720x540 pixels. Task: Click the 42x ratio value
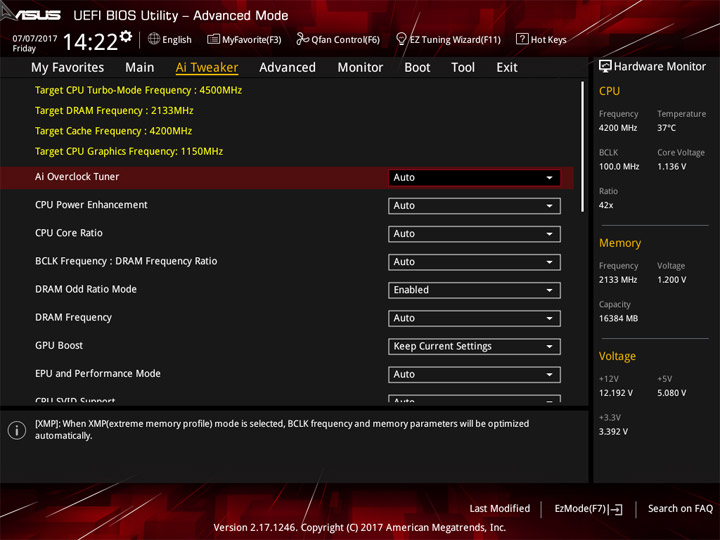point(606,205)
